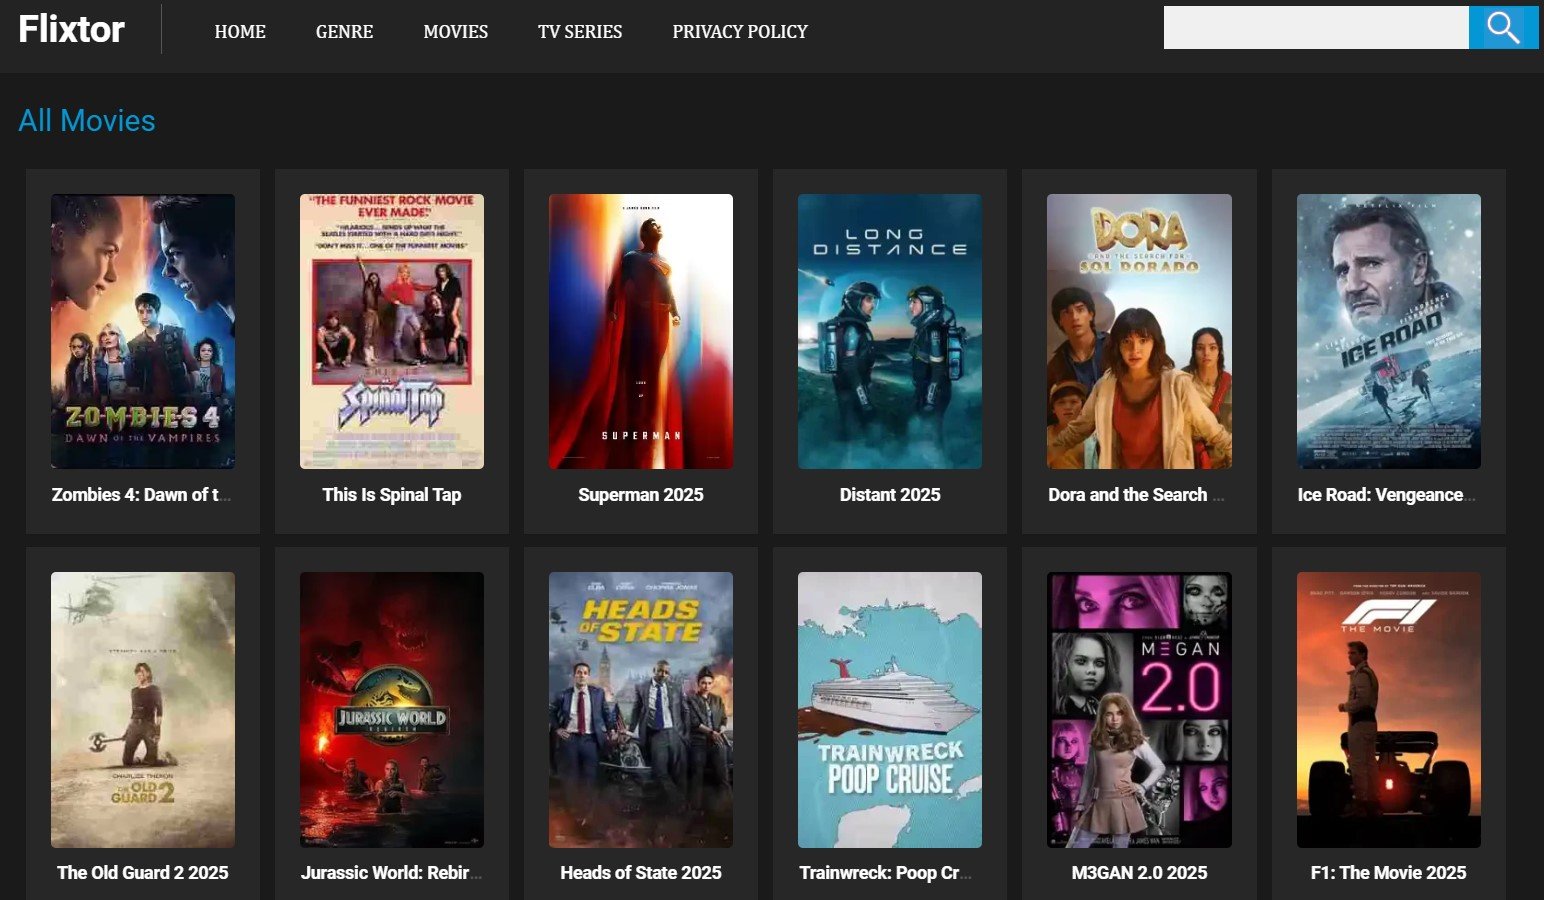Open The Old Guard 2 poster
Image resolution: width=1544 pixels, height=900 pixels.
point(143,710)
